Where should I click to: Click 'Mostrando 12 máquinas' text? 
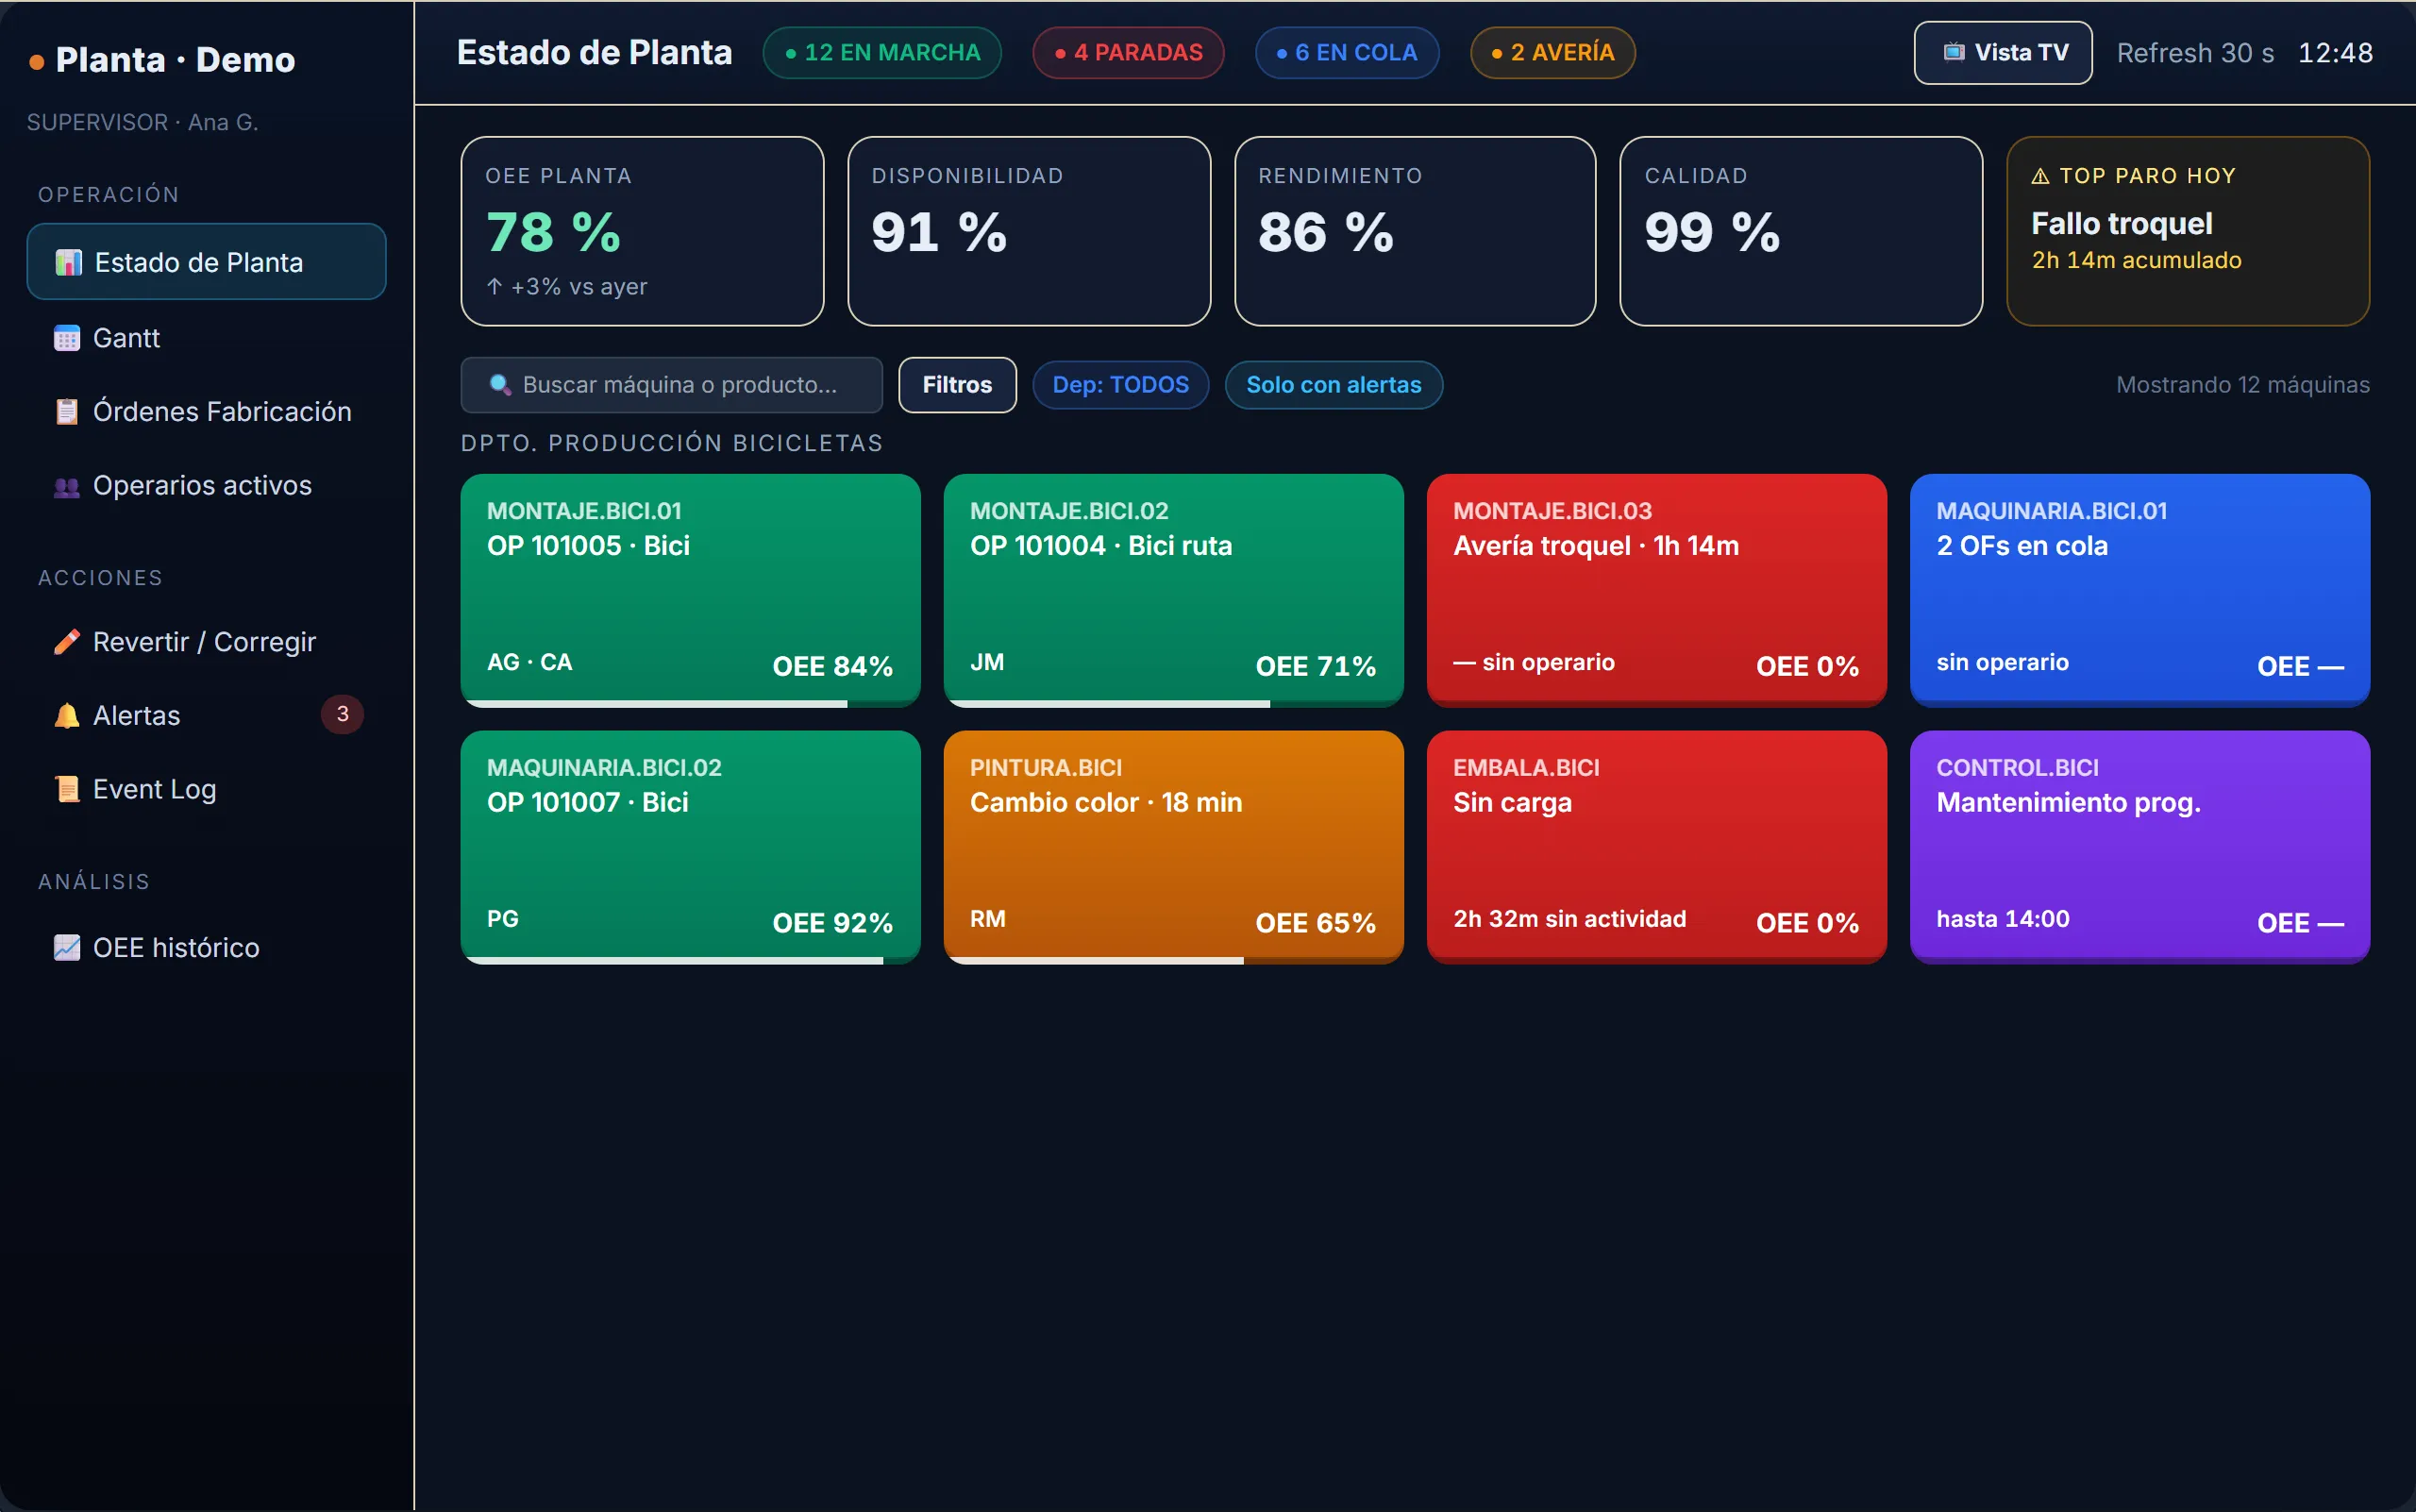[2243, 385]
